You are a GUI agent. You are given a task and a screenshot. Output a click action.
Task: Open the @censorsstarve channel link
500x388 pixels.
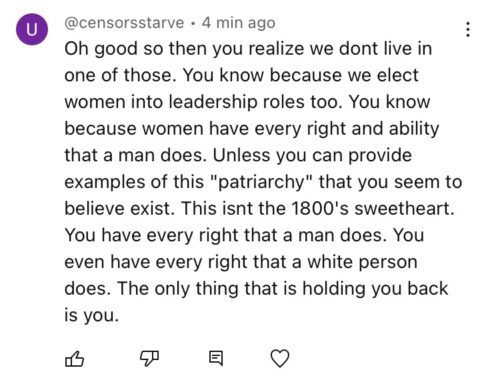point(124,23)
